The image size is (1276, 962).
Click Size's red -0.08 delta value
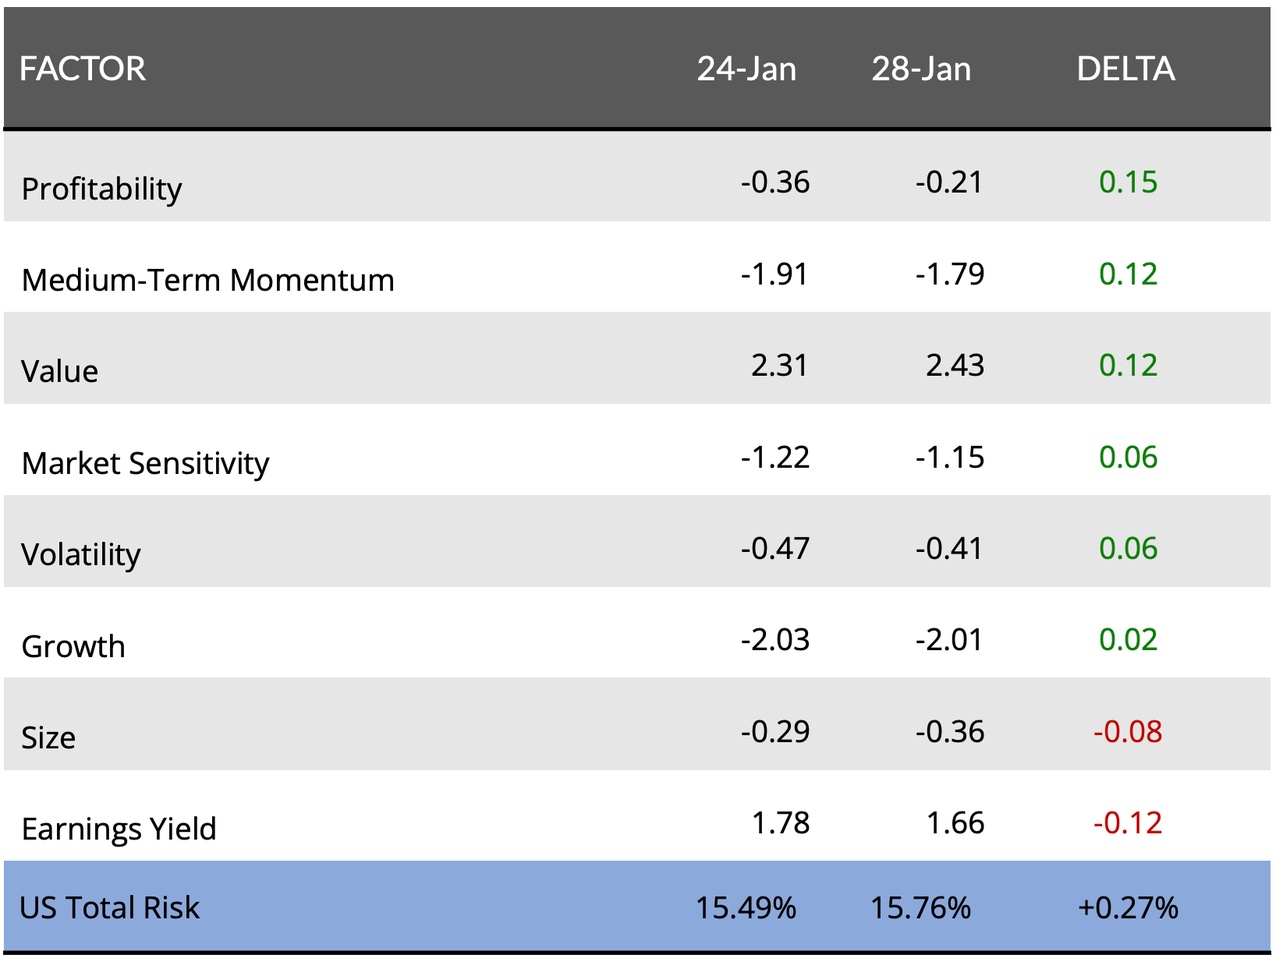coord(1127,732)
